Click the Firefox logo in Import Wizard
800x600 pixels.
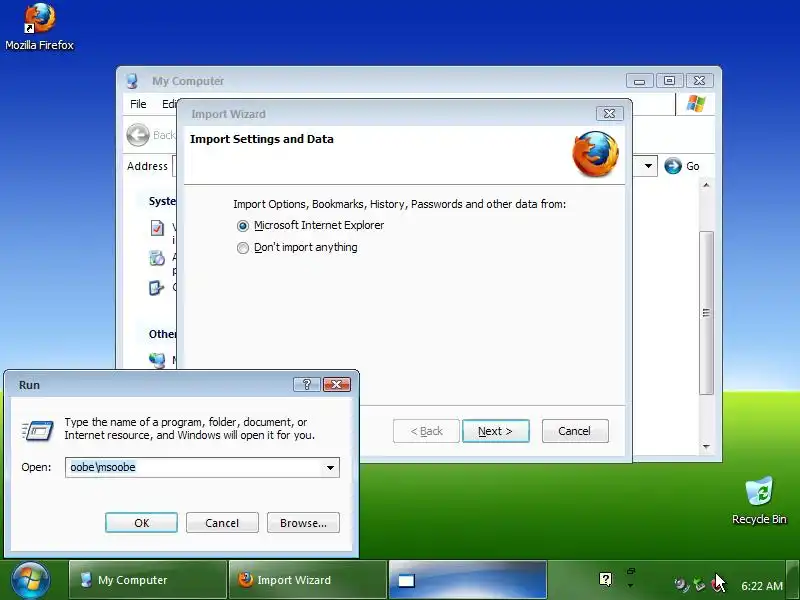tap(595, 154)
